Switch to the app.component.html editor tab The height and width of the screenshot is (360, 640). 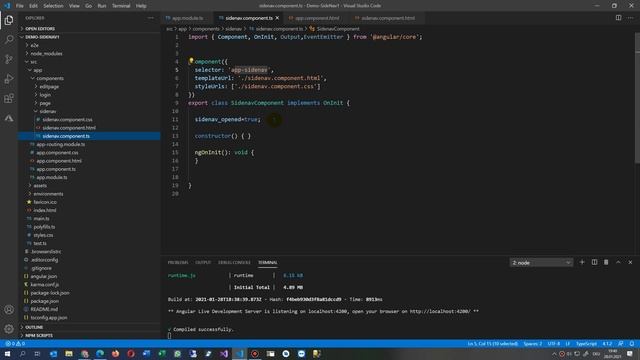(317, 18)
